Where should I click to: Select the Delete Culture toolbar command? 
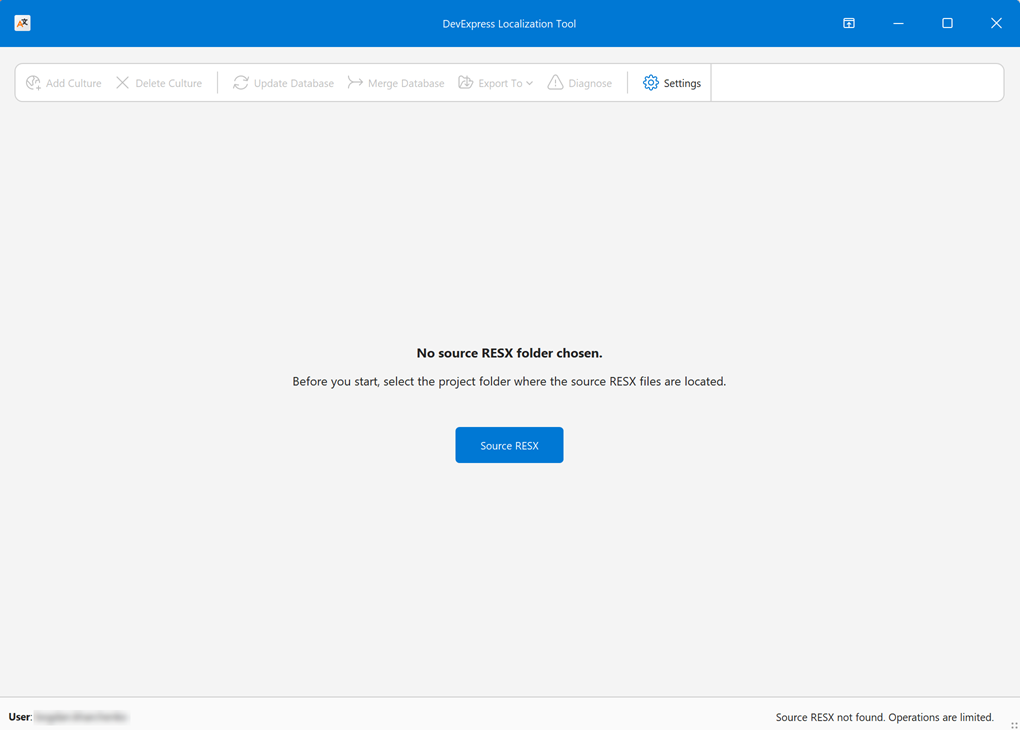tap(160, 83)
